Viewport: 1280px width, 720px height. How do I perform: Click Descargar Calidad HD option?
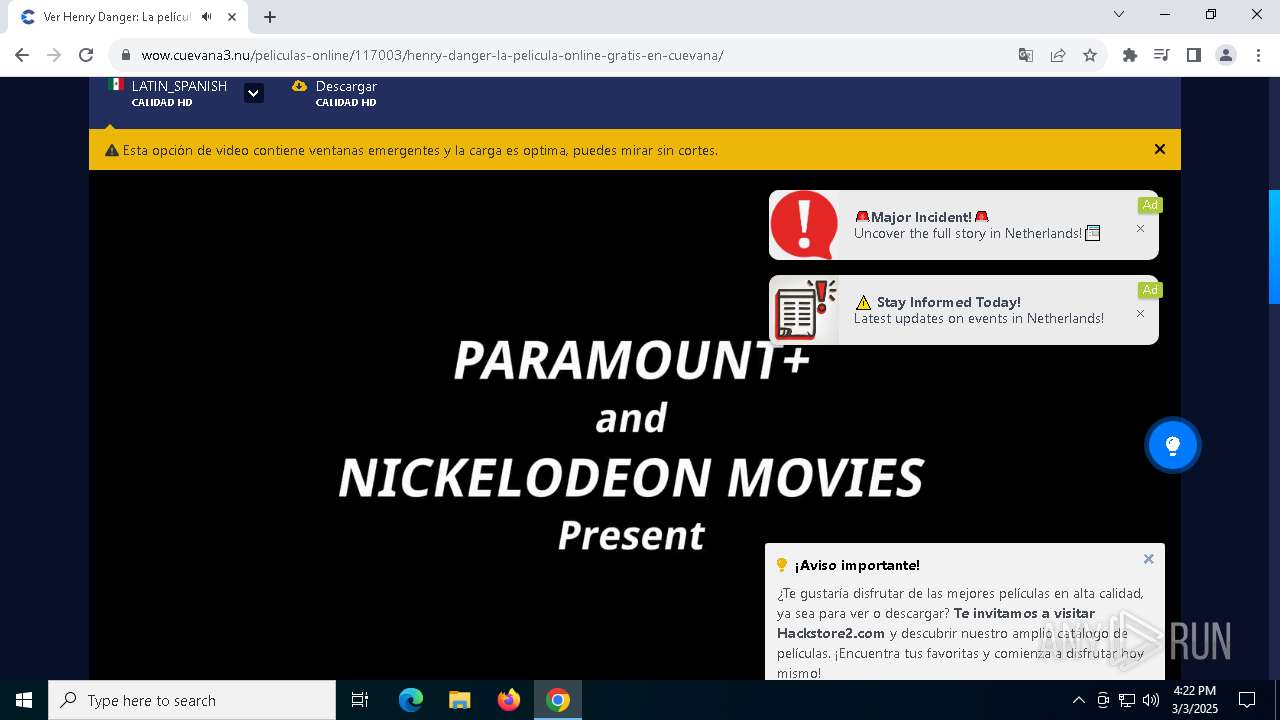point(334,93)
